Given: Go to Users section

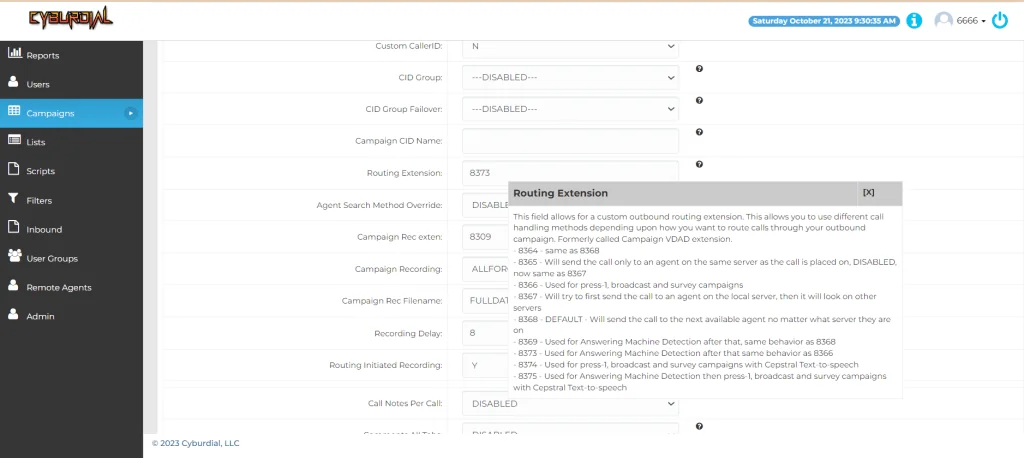Looking at the screenshot, I should tap(71, 84).
